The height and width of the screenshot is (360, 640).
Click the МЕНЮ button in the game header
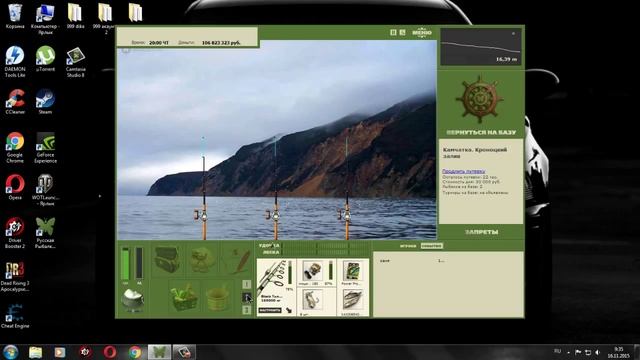click(422, 32)
